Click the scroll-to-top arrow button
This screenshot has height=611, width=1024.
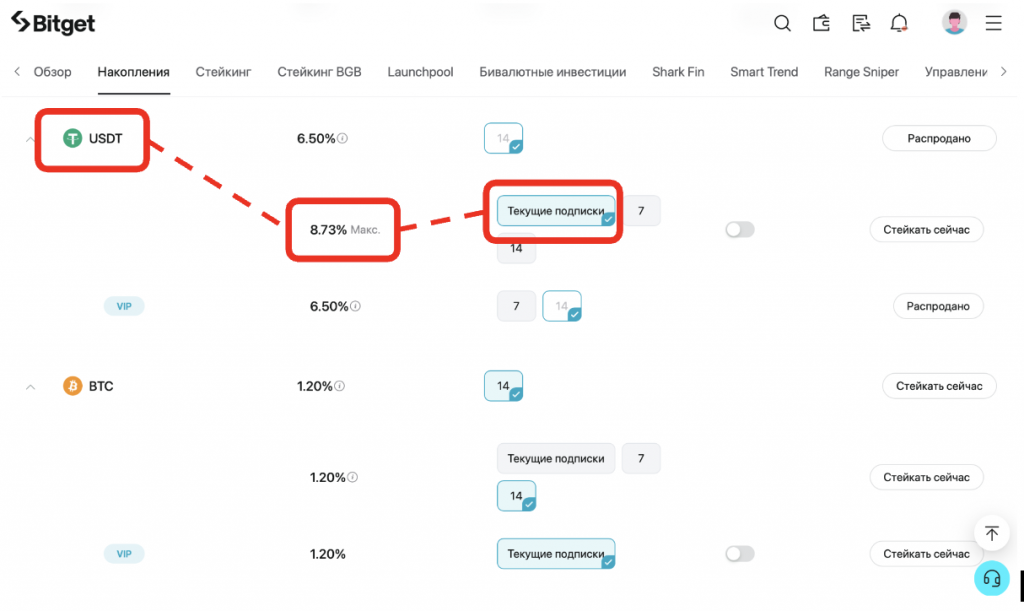[x=991, y=534]
